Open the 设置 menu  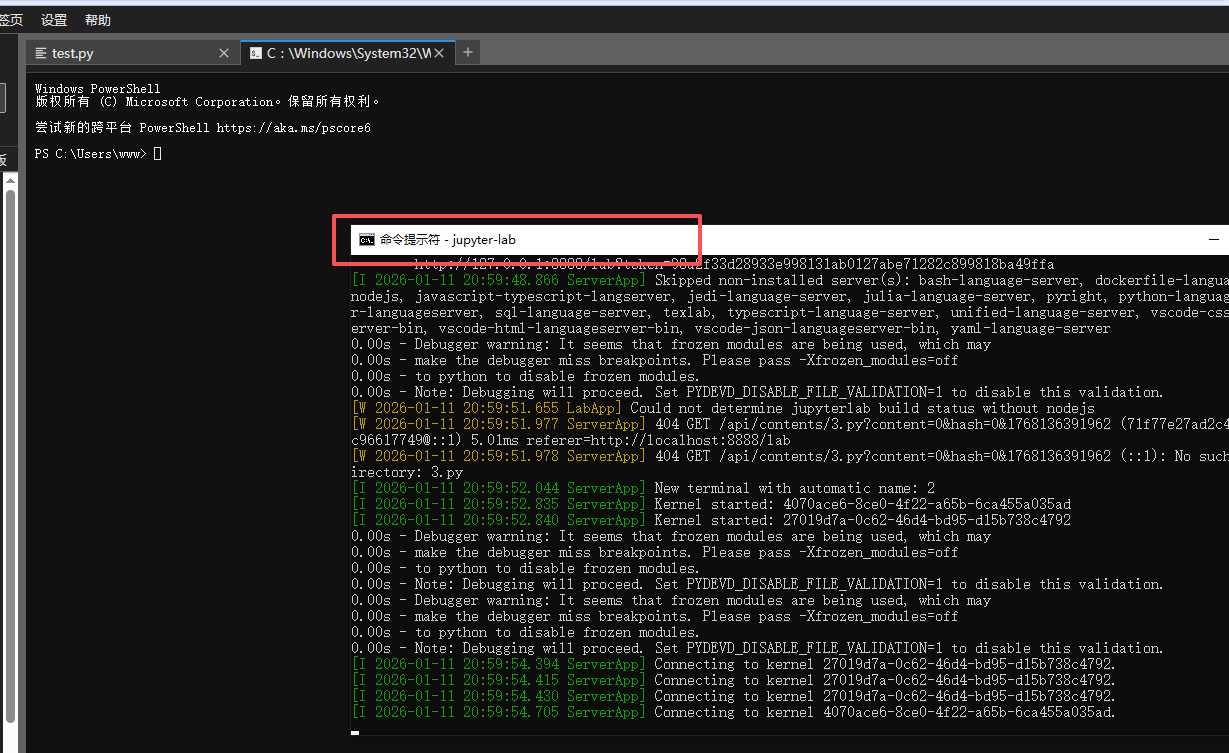coord(53,19)
